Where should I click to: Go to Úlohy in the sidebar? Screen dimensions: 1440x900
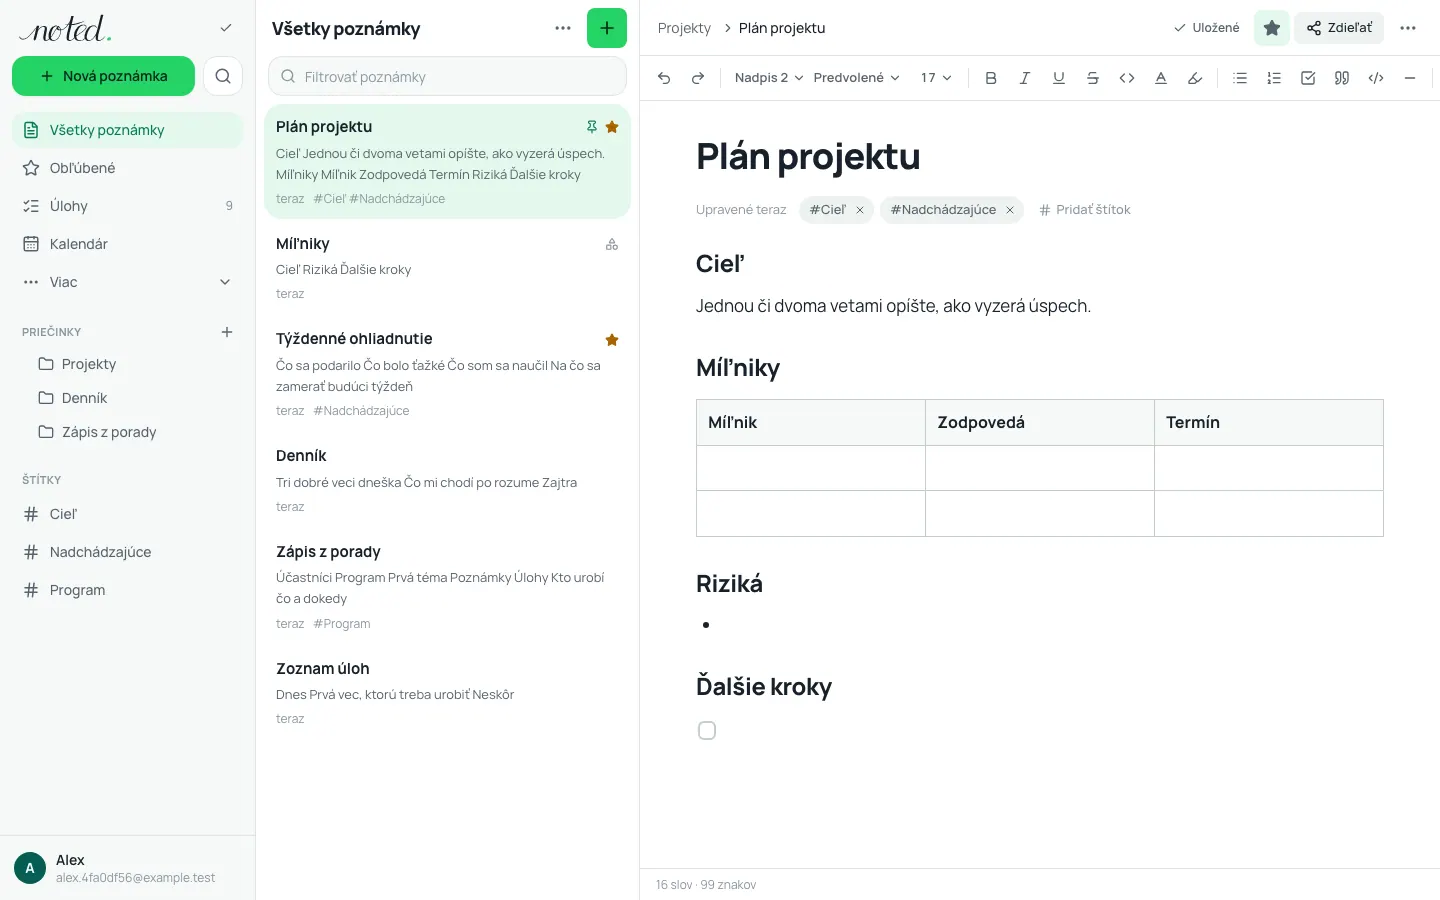(128, 206)
